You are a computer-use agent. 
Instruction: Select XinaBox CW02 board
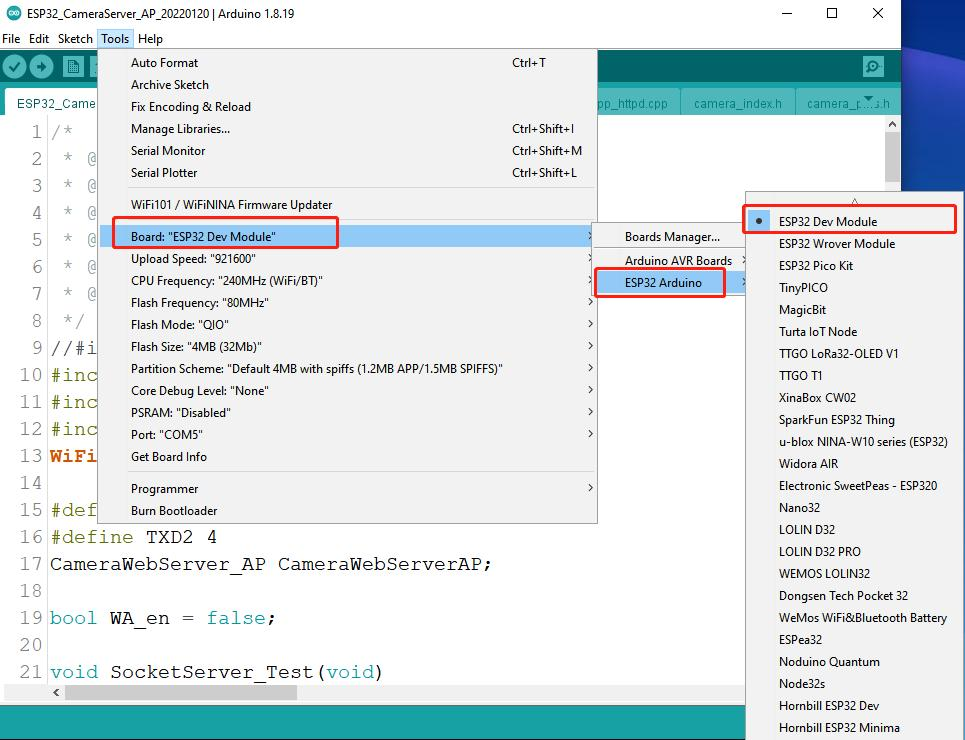coord(855,398)
